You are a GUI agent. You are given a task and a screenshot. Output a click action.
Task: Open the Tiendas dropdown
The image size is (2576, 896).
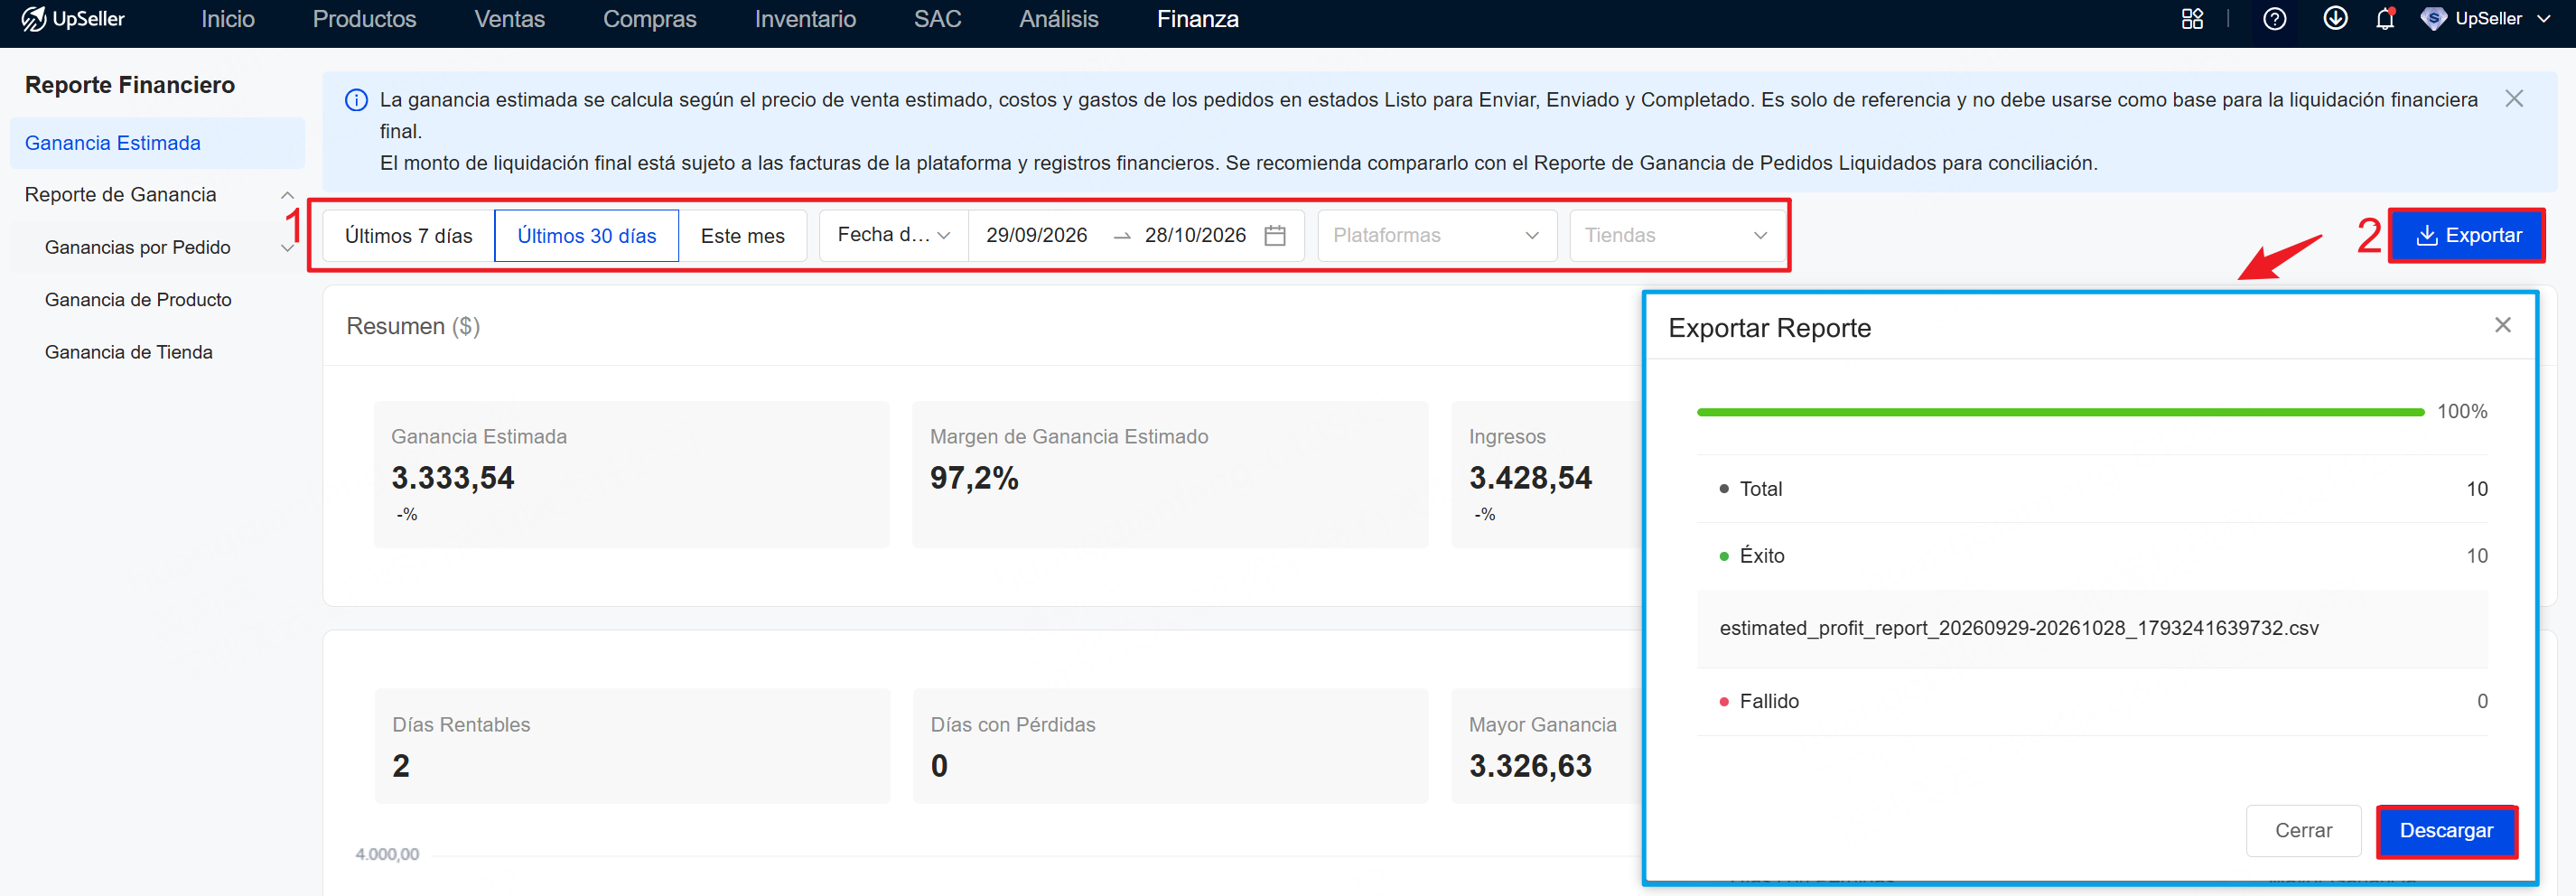click(x=1677, y=236)
